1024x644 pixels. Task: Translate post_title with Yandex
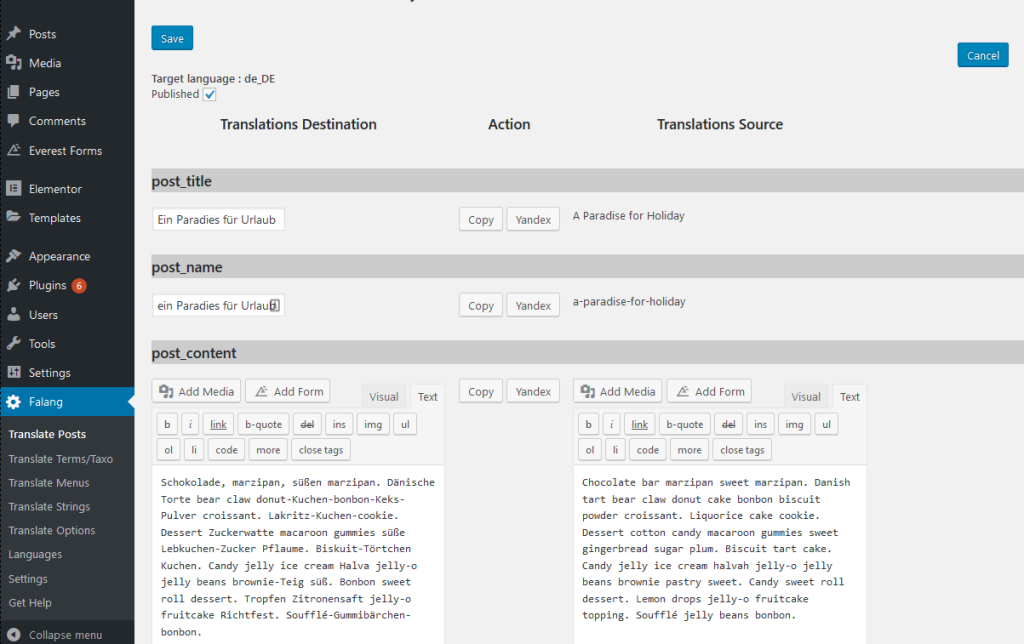point(532,219)
